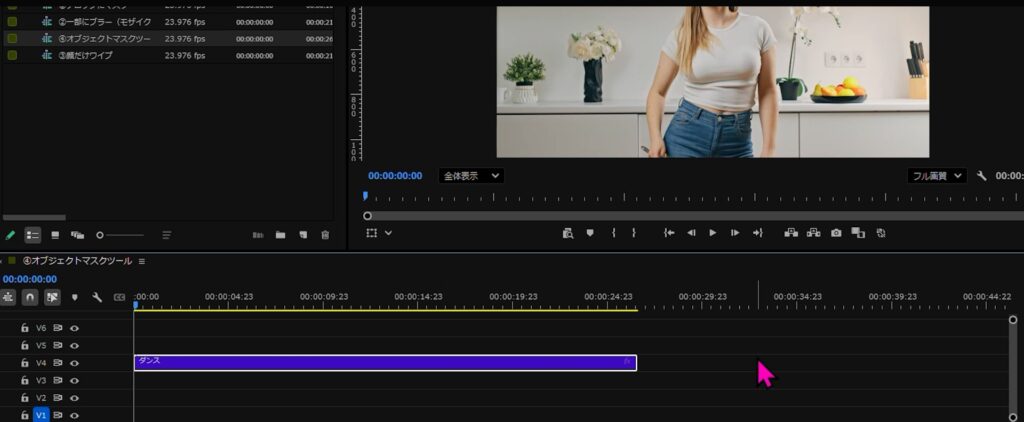Screen dimensions: 1024x422
Task: Open the フル画質 playback resolution dropdown
Action: tap(936, 176)
